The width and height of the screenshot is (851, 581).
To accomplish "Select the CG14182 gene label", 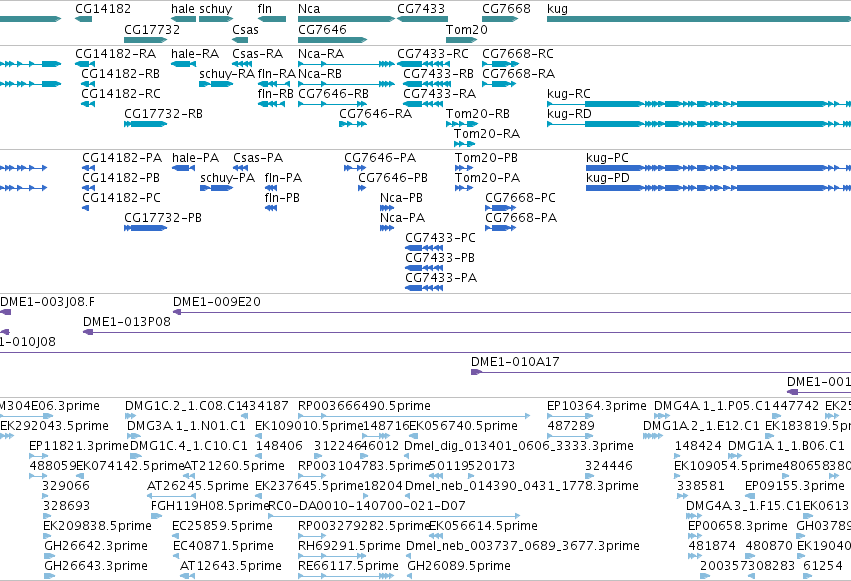I will 103,9.
